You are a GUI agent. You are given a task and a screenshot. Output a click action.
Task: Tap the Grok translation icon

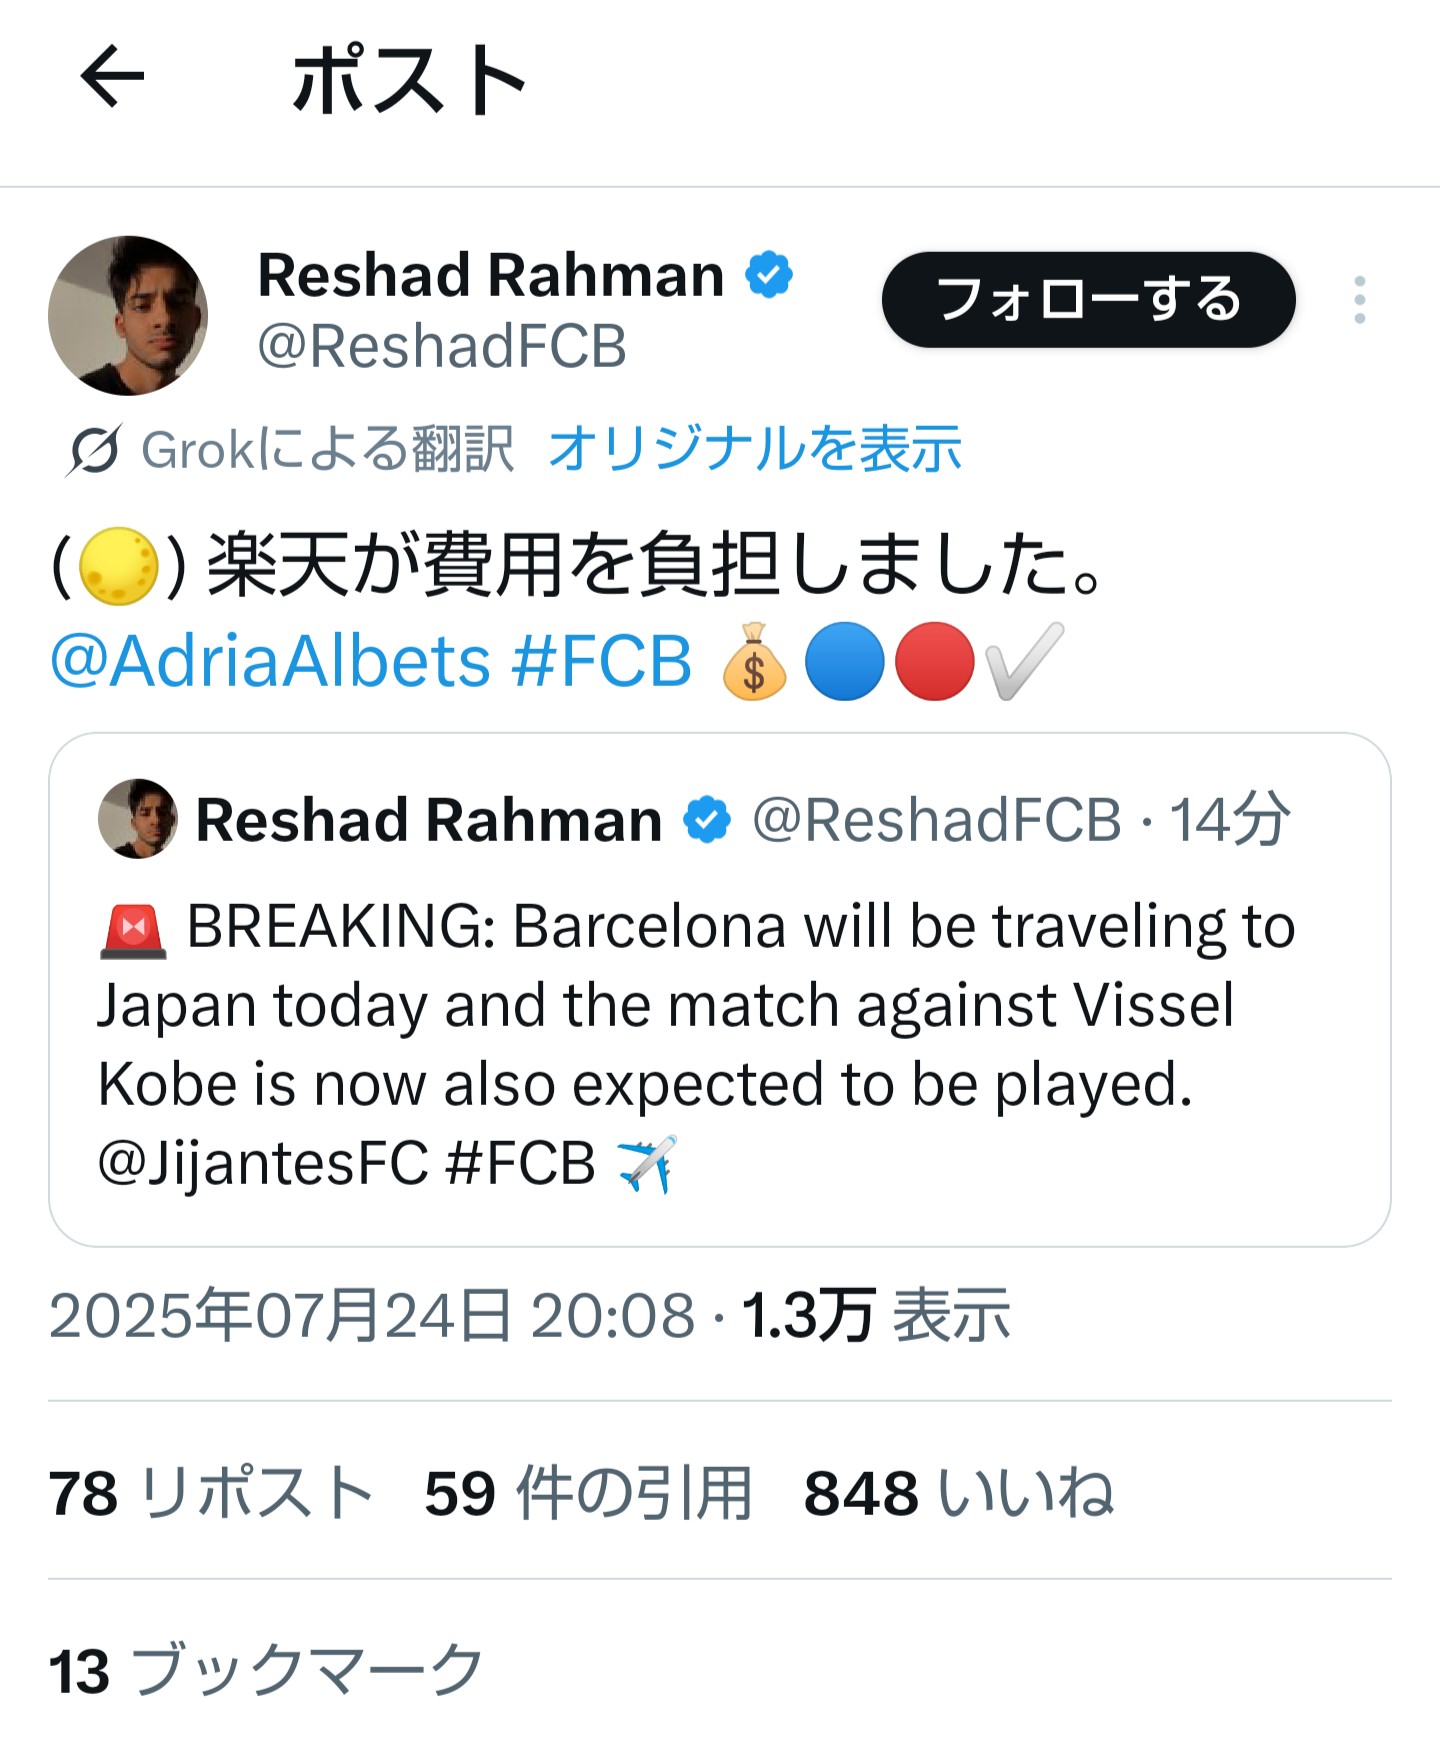94,450
